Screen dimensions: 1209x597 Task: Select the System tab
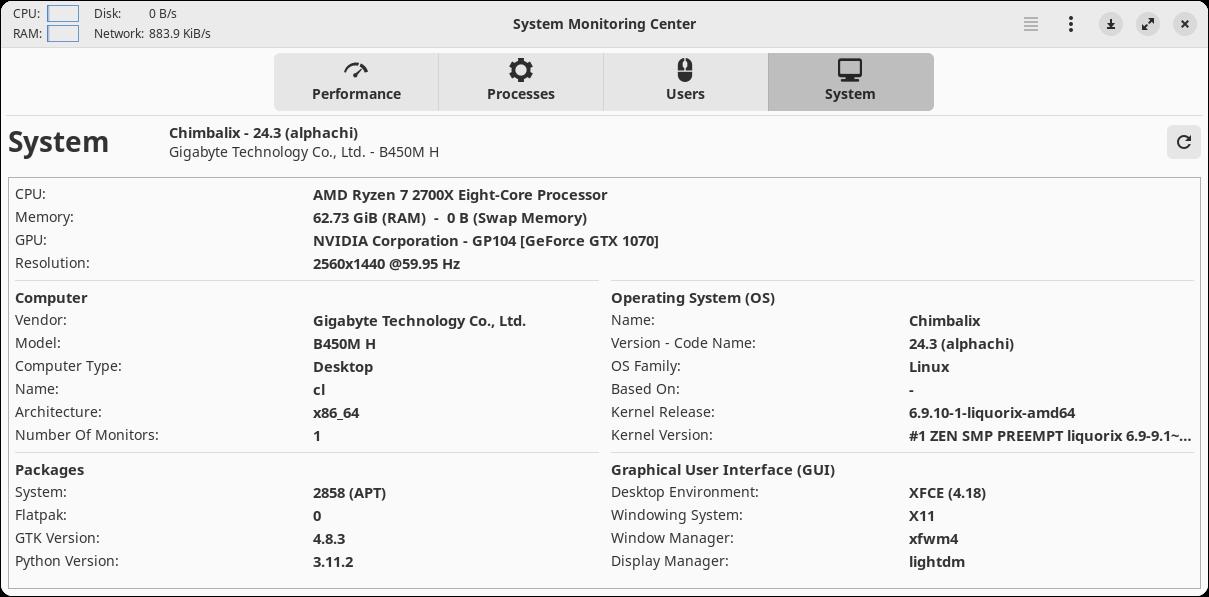[850, 82]
